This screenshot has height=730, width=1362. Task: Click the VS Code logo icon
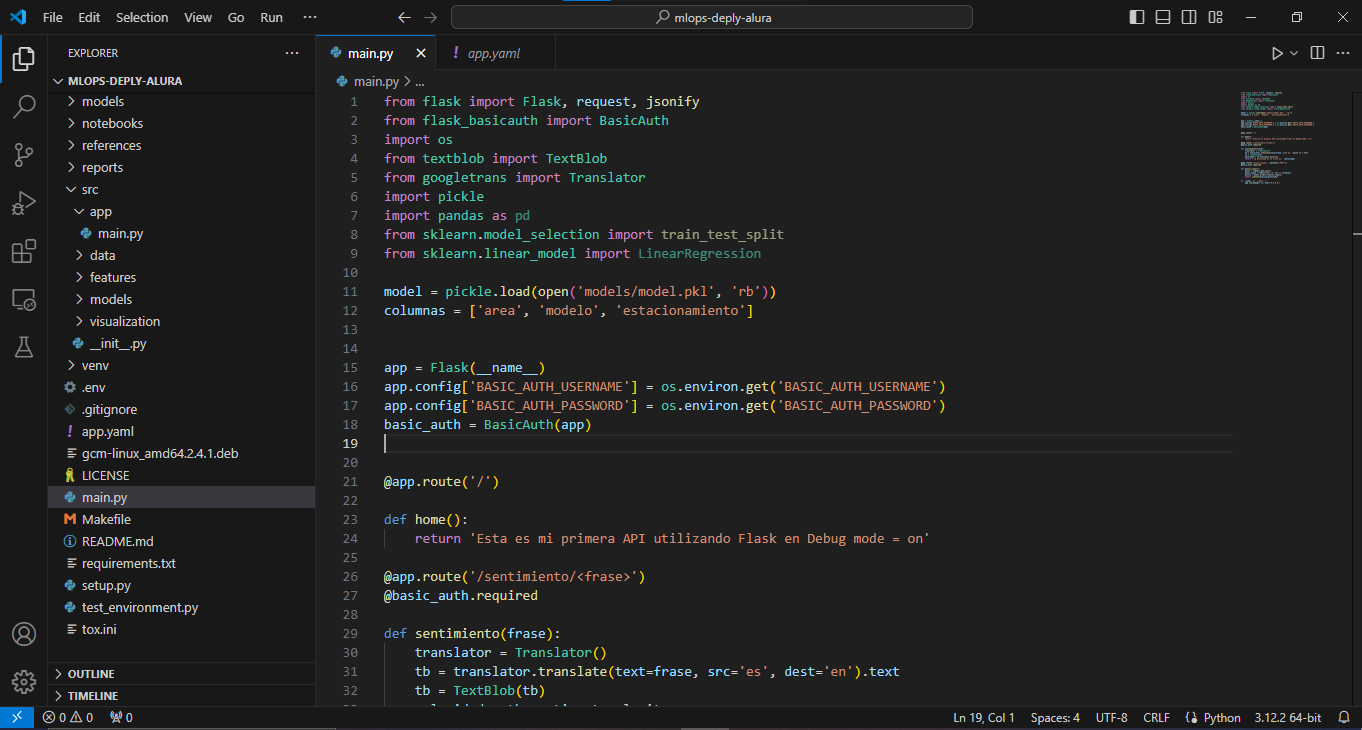[x=18, y=17]
